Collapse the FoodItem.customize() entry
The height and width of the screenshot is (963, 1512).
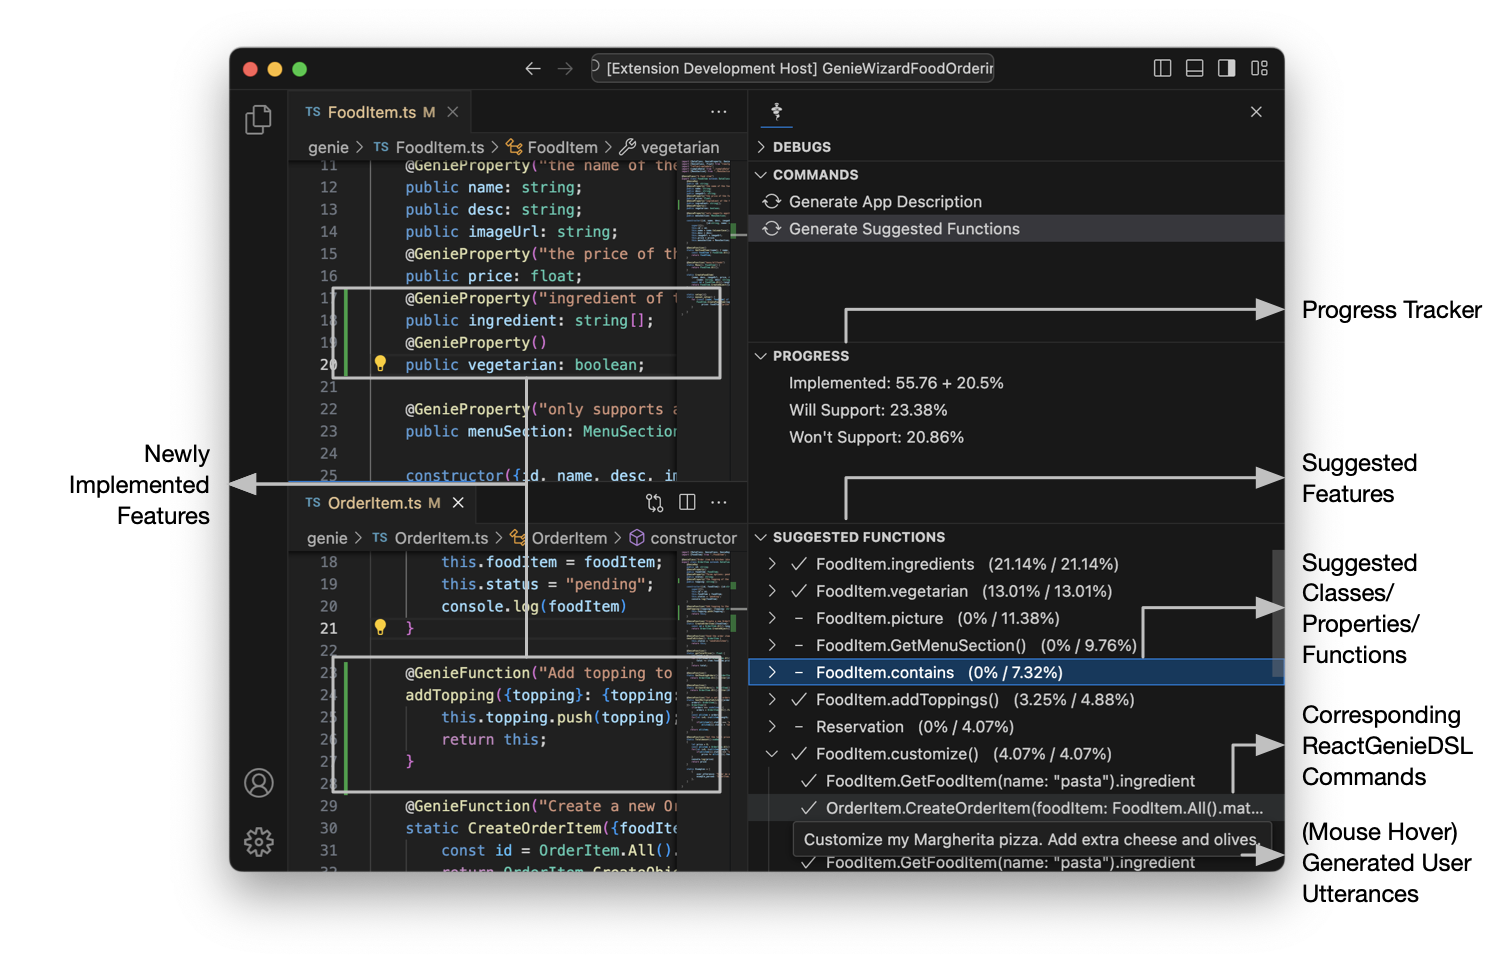coord(772,754)
